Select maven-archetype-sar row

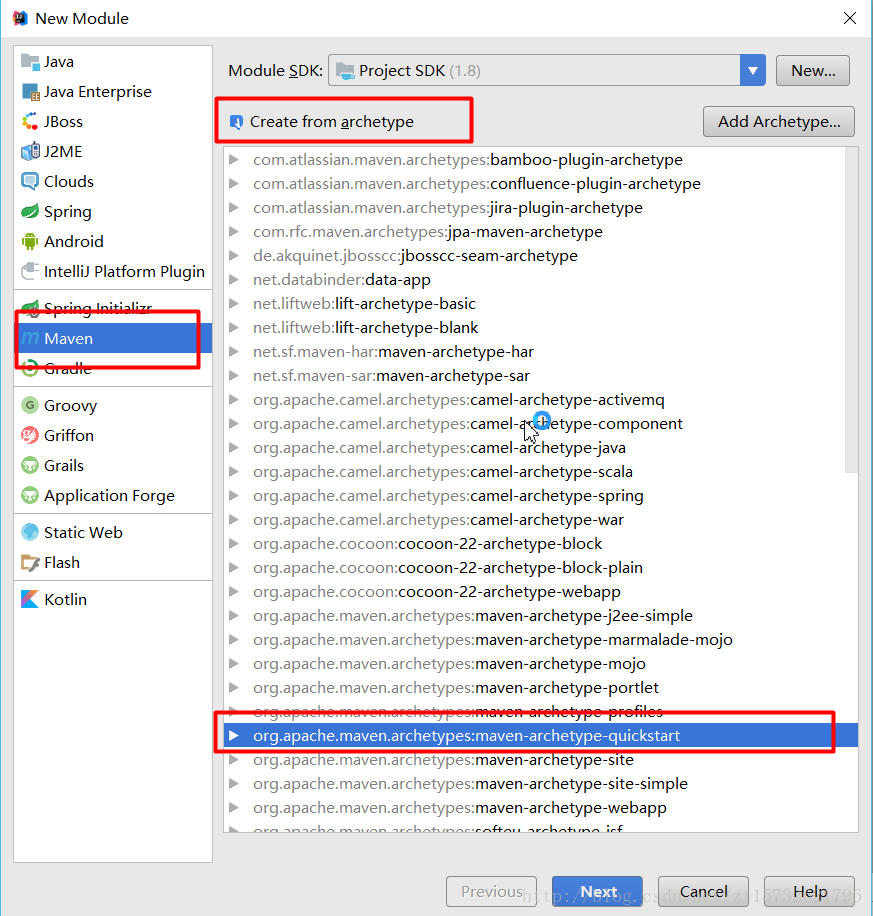click(534, 376)
